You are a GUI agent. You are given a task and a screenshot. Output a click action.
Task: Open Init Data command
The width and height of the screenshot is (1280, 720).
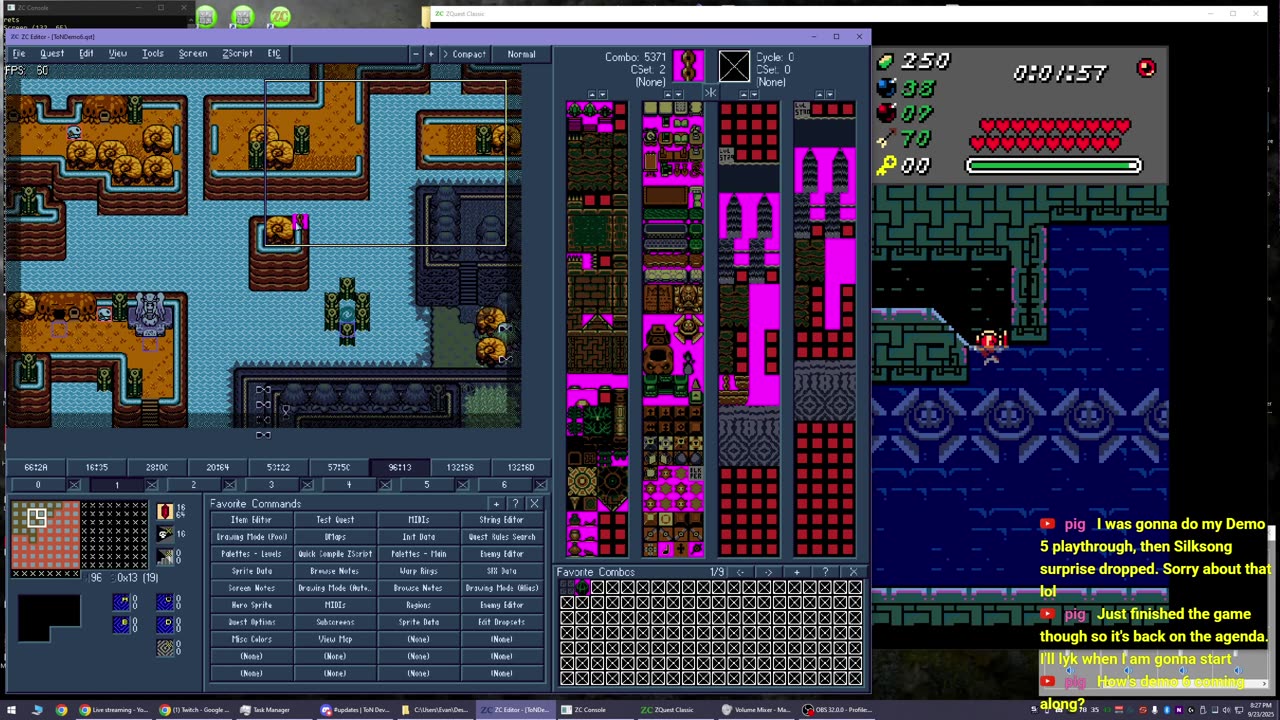click(418, 537)
